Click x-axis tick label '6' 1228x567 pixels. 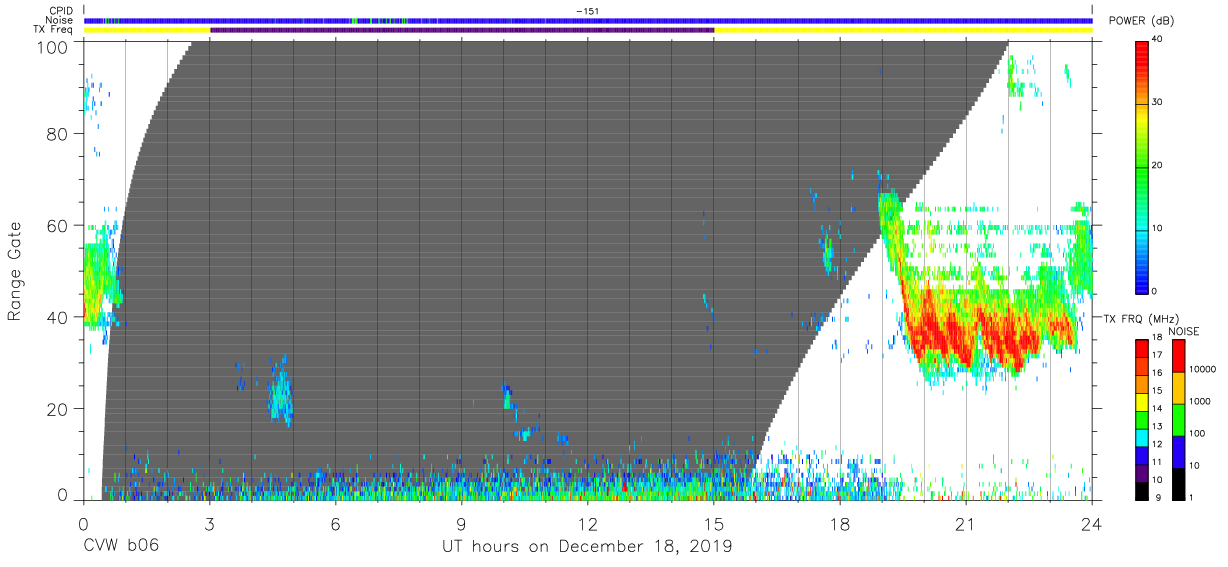(335, 523)
